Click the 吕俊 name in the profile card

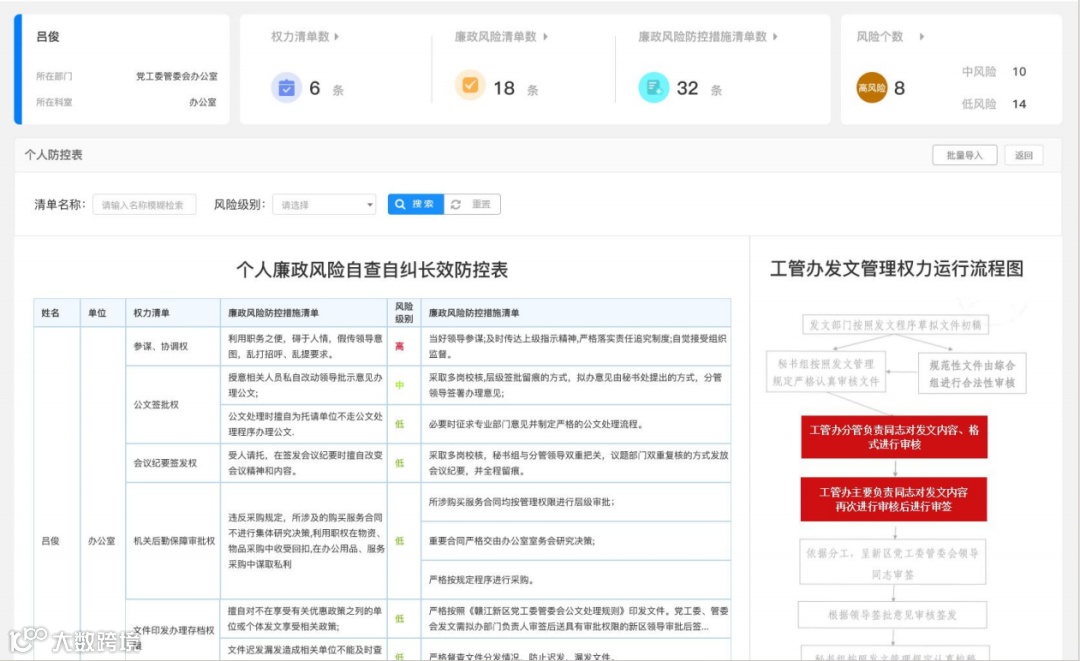pos(48,36)
